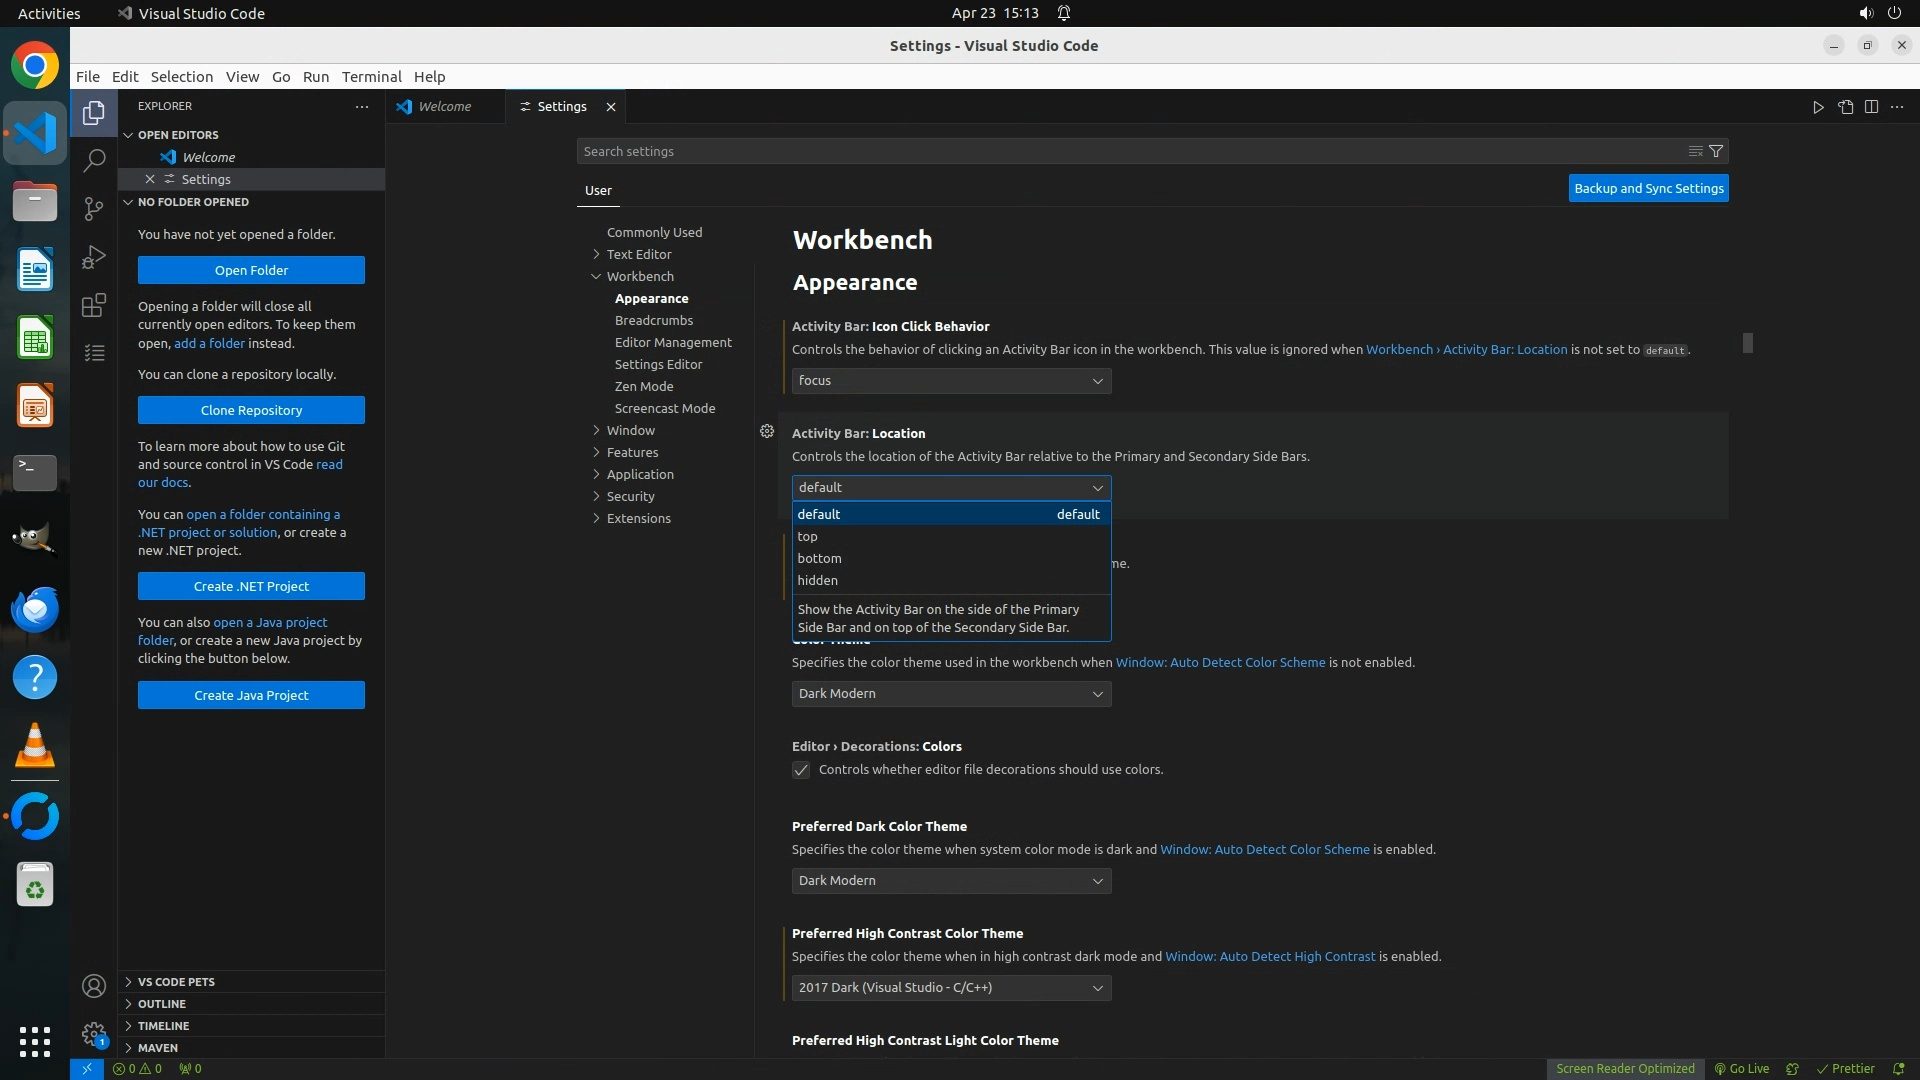Open the Color Theme Dark Modern dropdown

951,694
